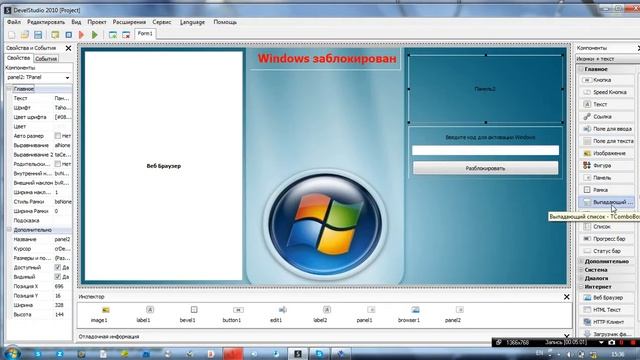Pick the Кнопка component
This screenshot has width=640, height=360.
coord(607,80)
